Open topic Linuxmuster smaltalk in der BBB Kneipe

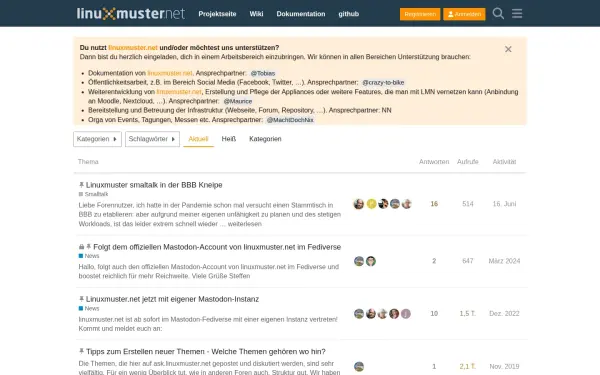click(x=154, y=185)
